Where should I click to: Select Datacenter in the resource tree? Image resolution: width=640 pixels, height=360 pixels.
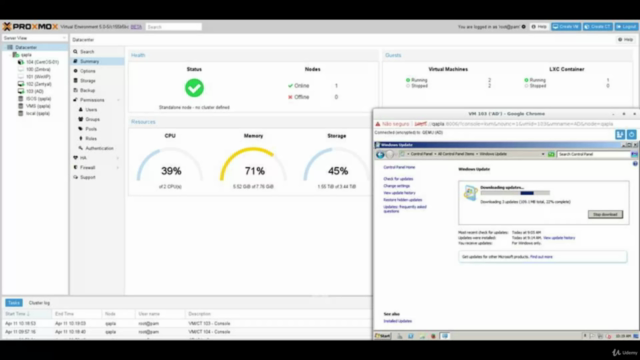click(26, 47)
